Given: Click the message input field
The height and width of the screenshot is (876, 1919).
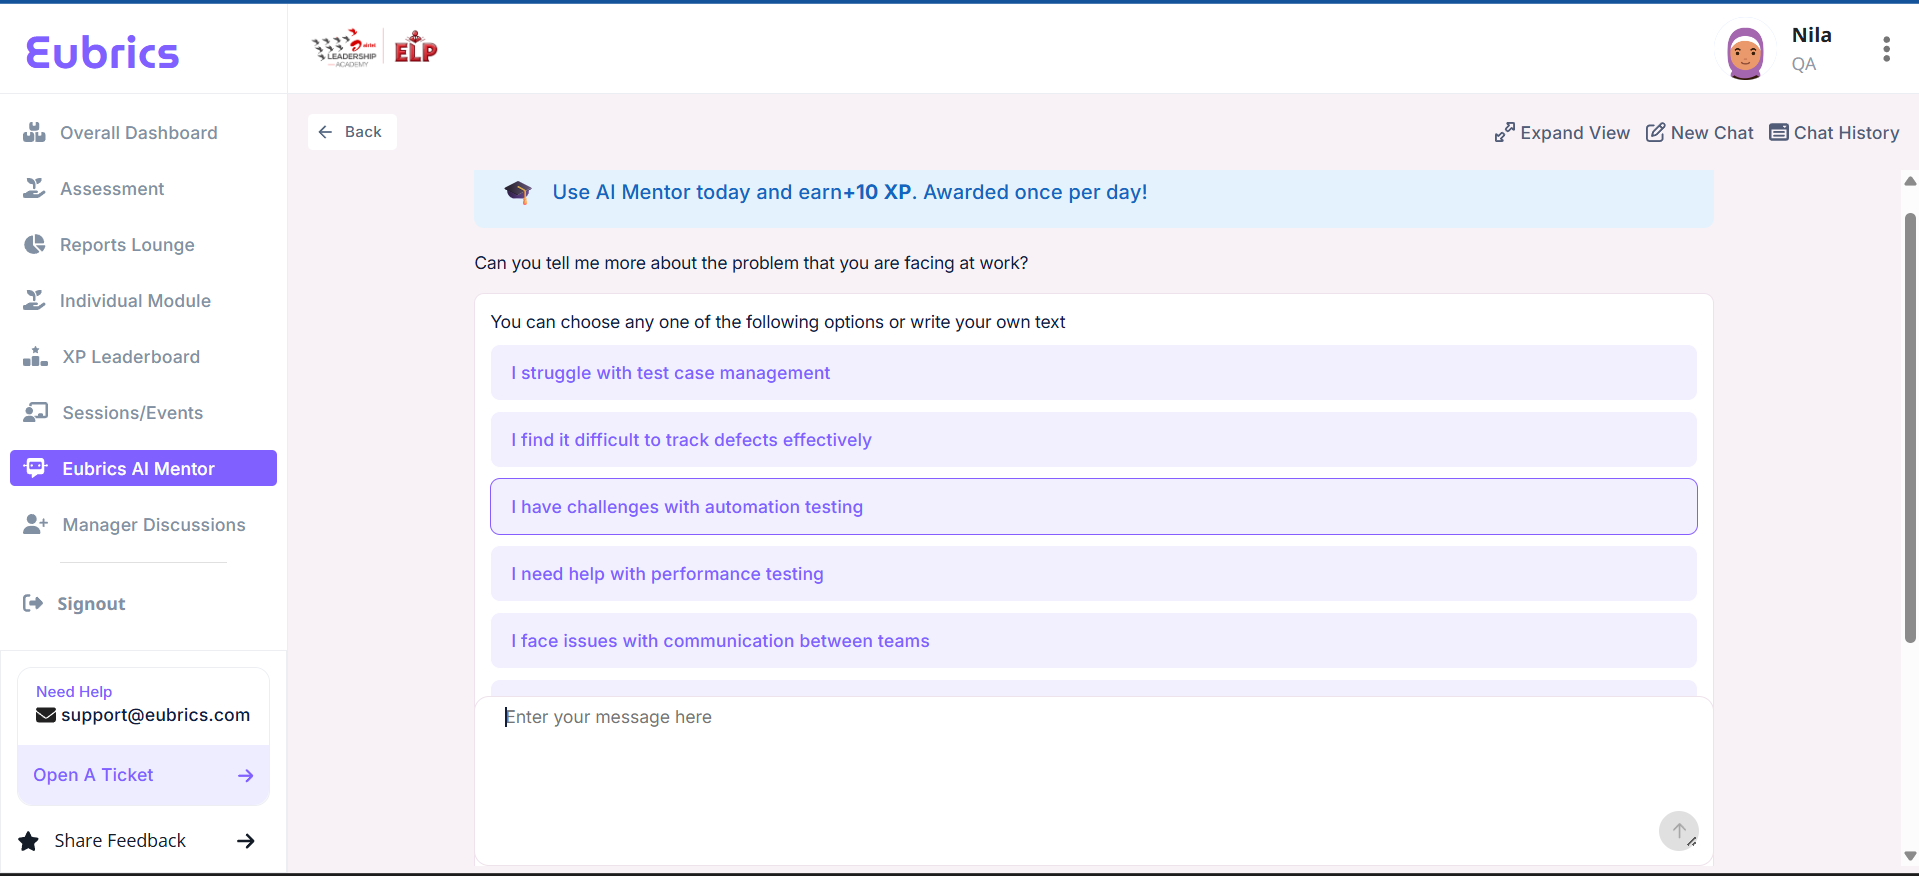Looking at the screenshot, I should (1093, 780).
